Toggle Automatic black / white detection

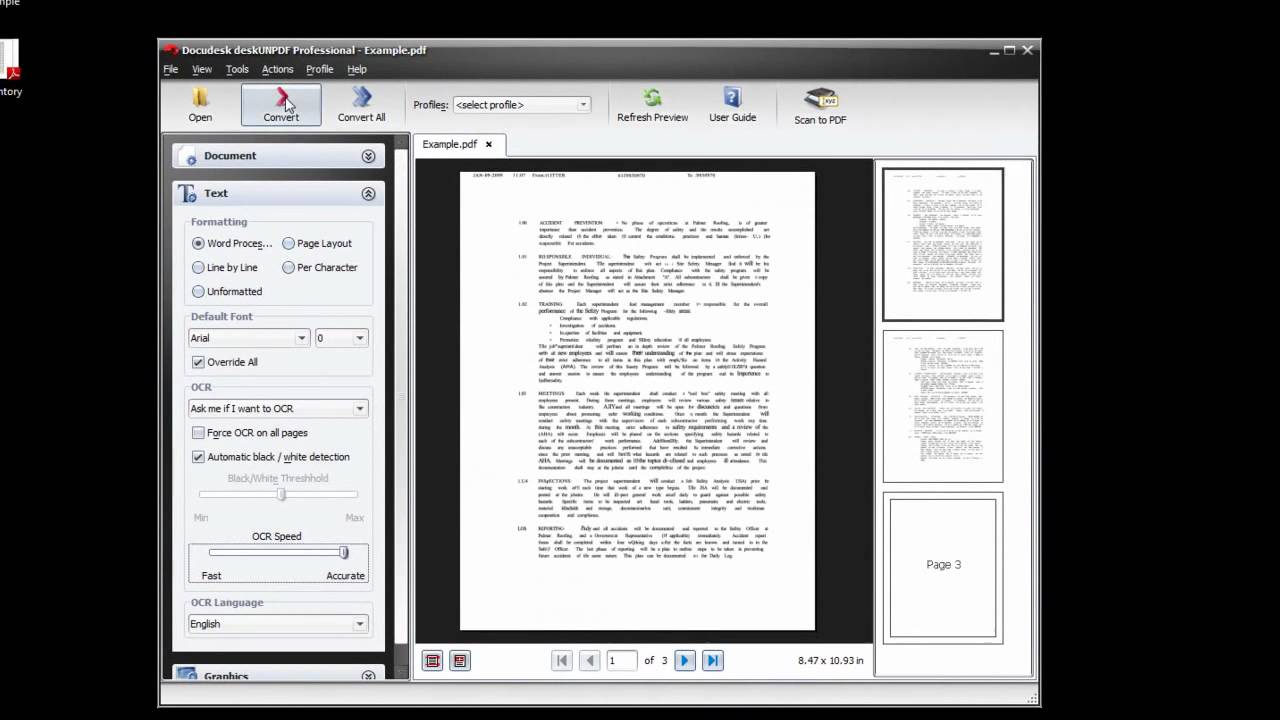(x=198, y=457)
